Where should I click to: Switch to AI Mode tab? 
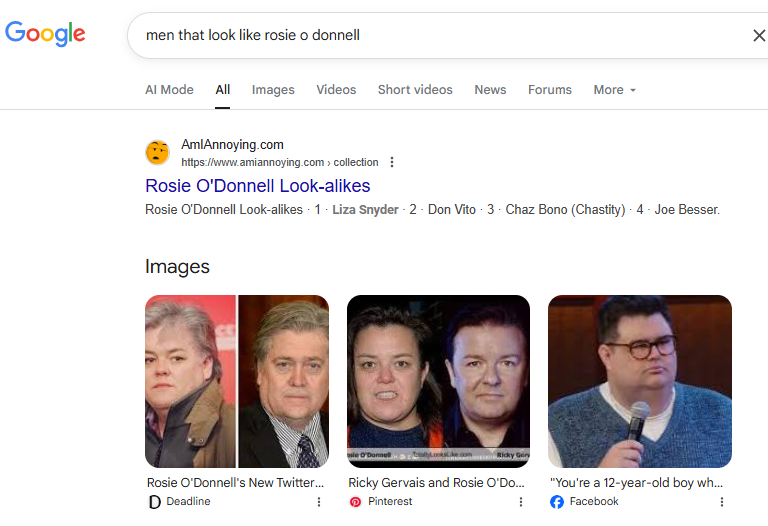[169, 90]
